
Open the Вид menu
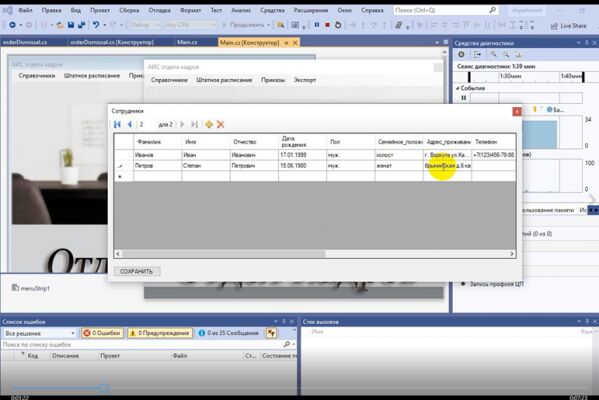76,10
